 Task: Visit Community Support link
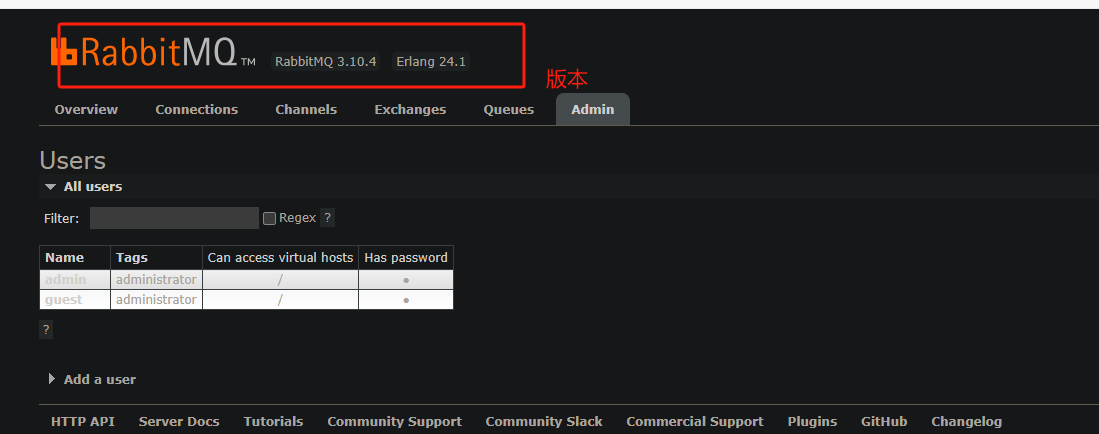tap(395, 421)
